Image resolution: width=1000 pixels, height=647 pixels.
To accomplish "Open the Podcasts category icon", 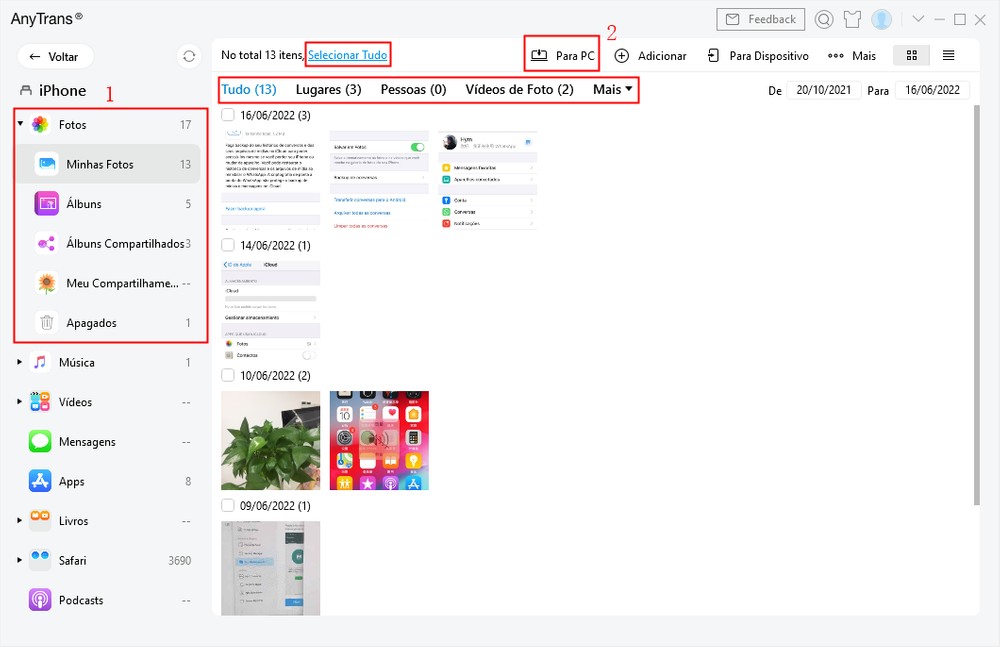I will click(40, 599).
